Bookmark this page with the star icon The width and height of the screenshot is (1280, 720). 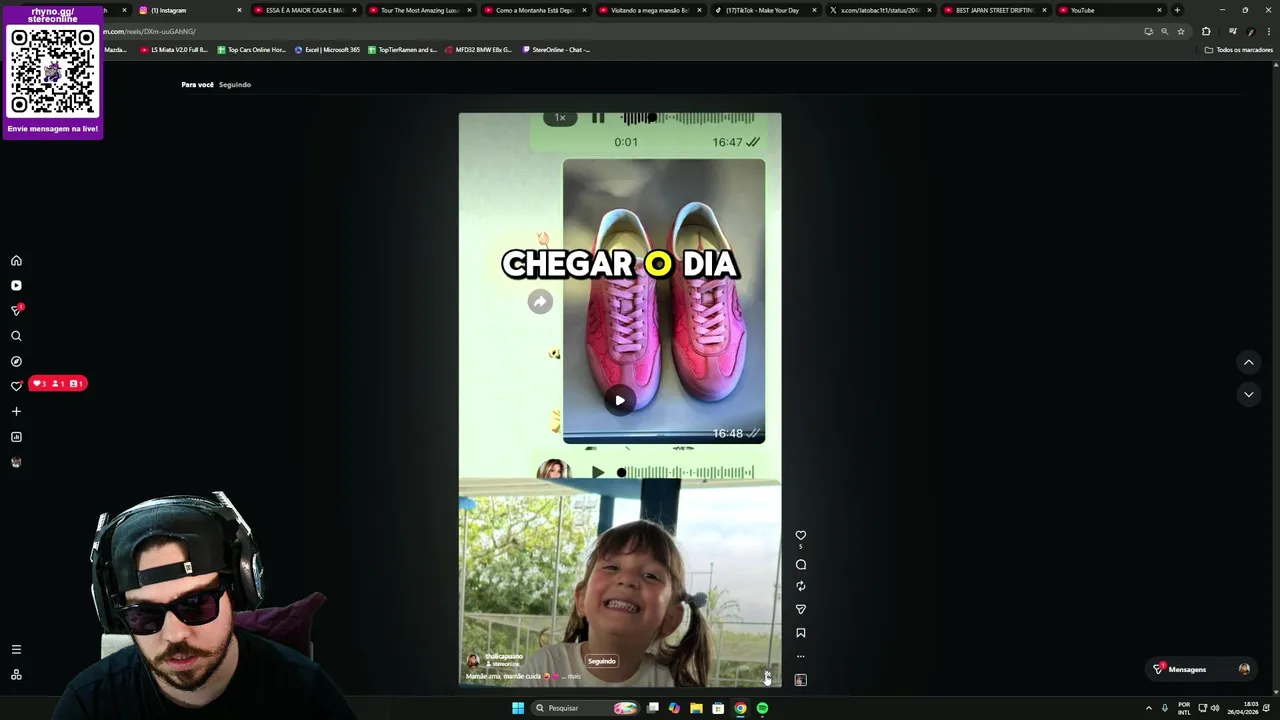pyautogui.click(x=1180, y=31)
